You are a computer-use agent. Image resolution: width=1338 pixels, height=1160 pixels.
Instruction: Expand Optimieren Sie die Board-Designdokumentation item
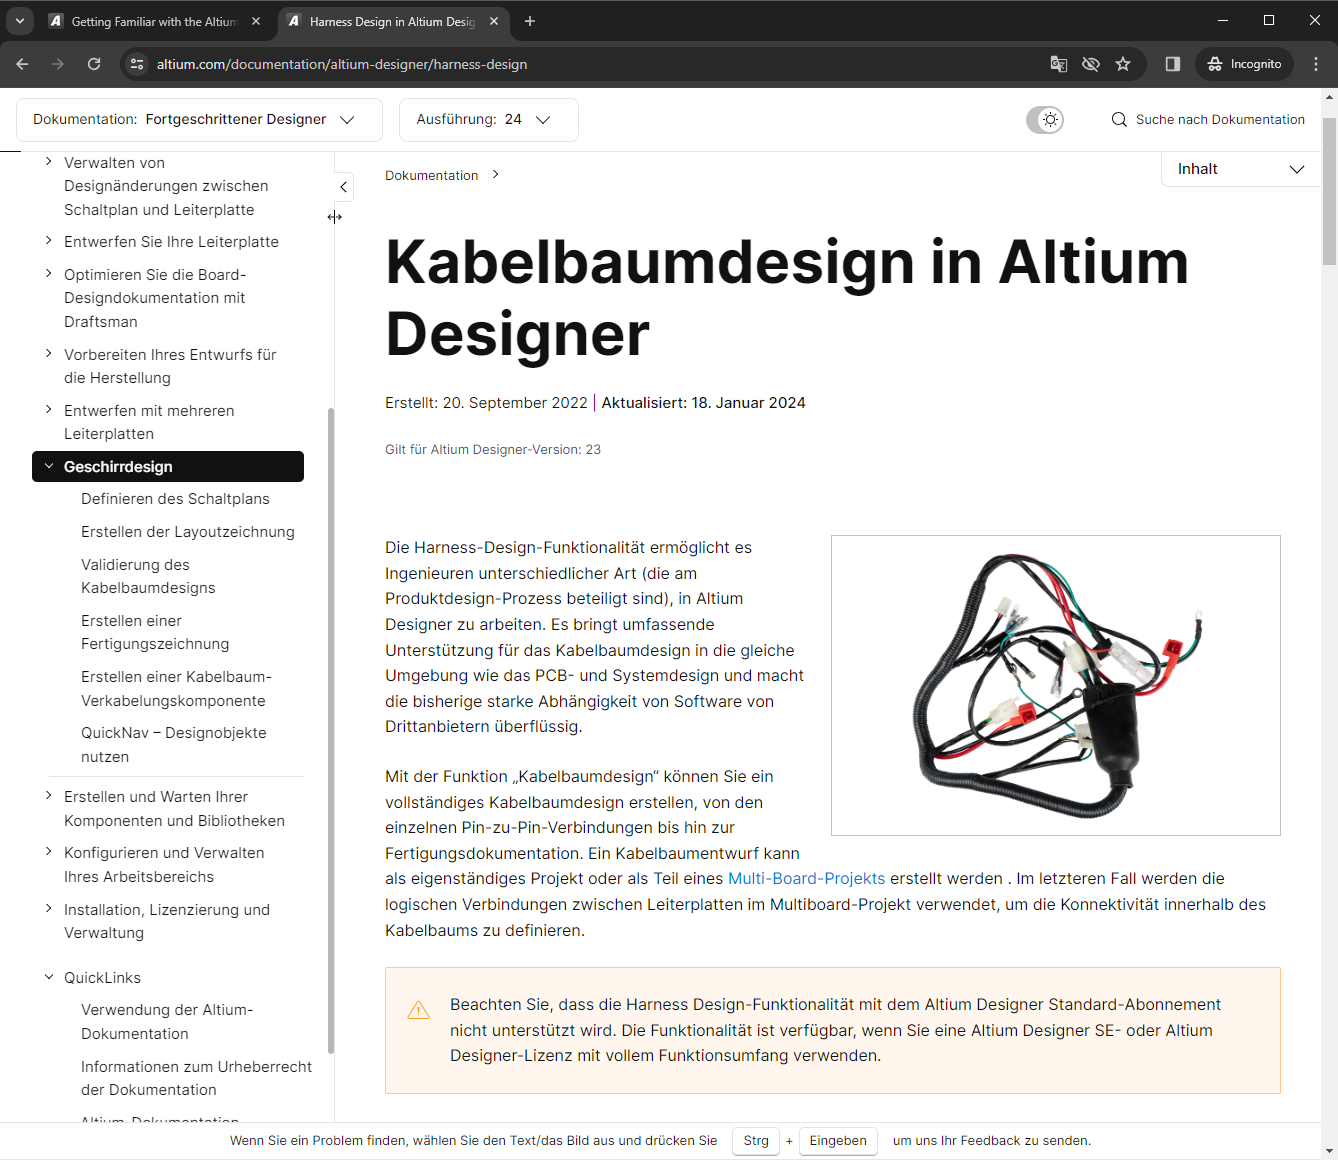click(49, 273)
